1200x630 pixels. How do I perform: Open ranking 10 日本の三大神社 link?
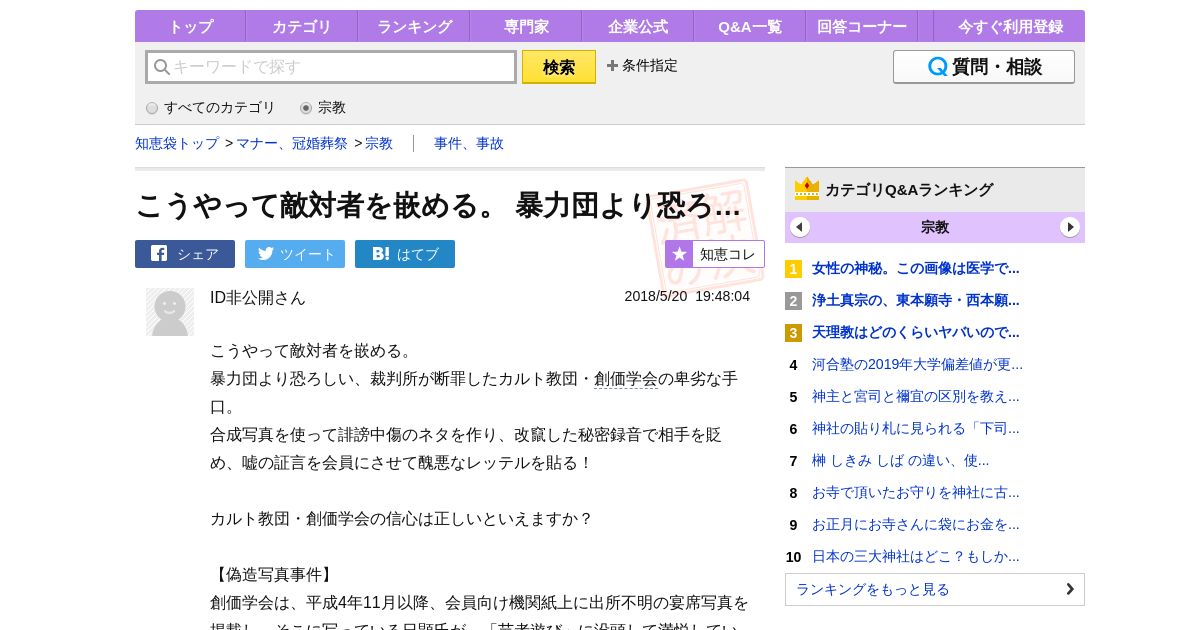(x=916, y=556)
